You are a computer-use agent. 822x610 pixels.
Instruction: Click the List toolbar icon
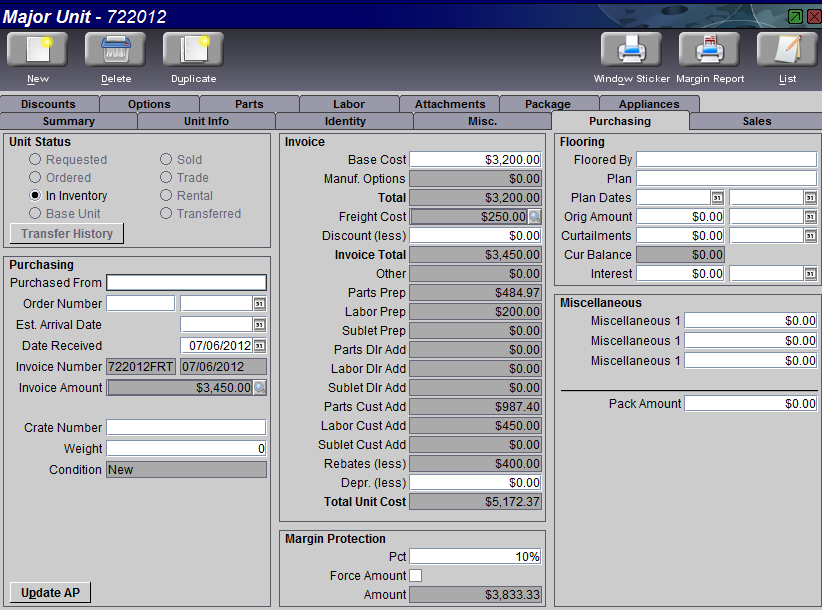[787, 50]
